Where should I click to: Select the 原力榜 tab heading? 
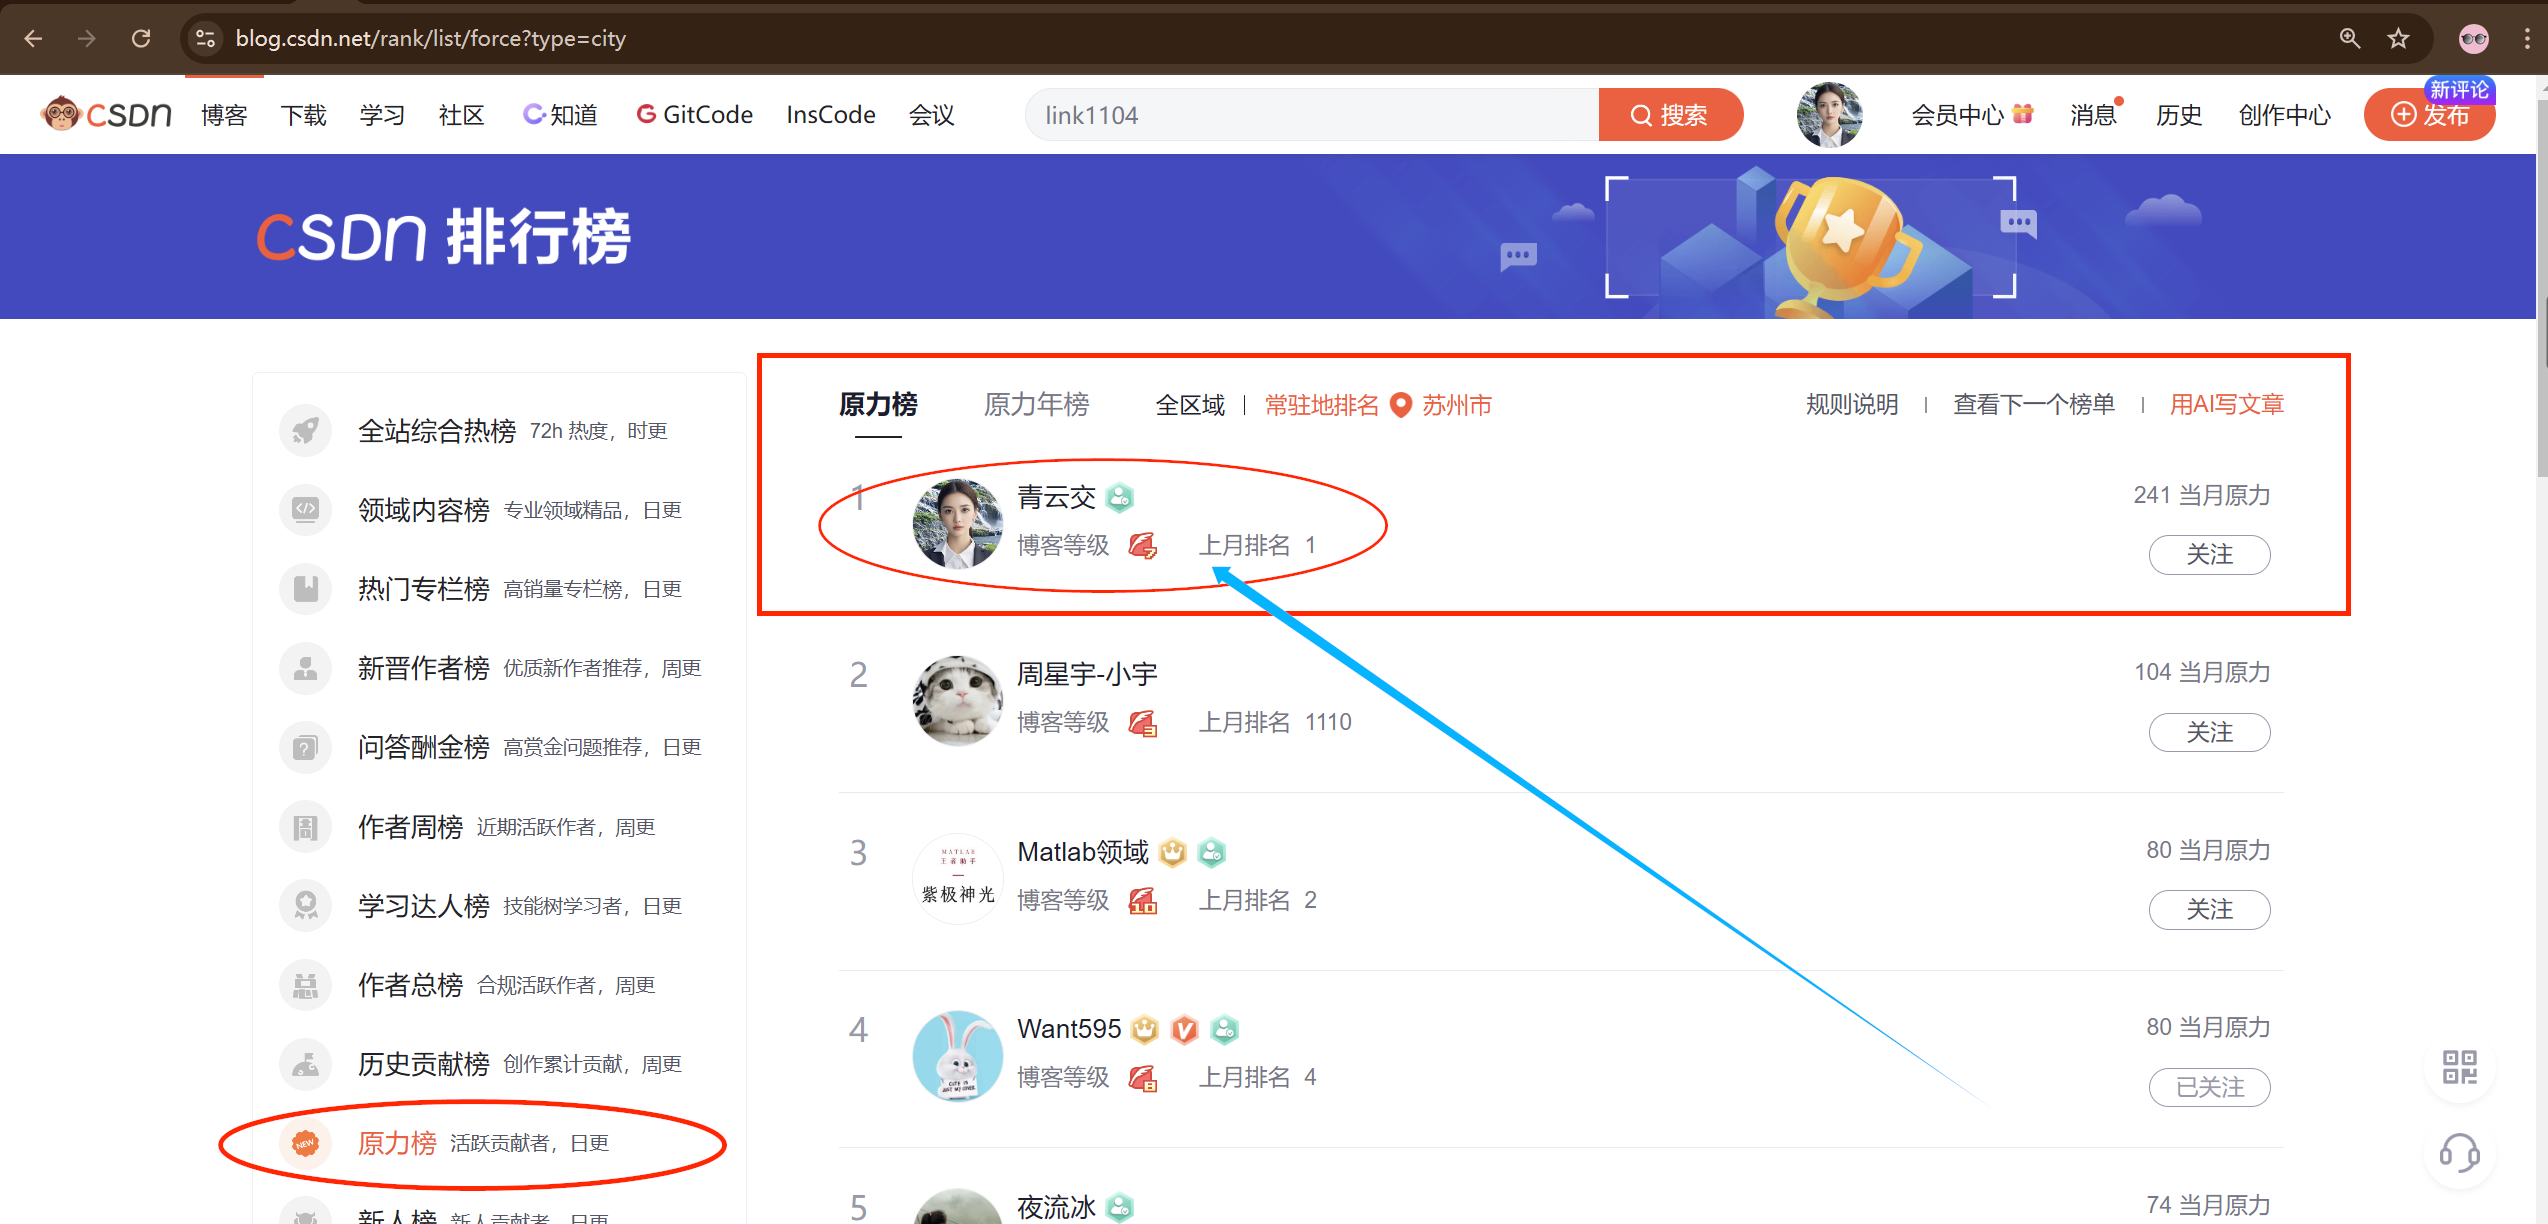click(878, 405)
